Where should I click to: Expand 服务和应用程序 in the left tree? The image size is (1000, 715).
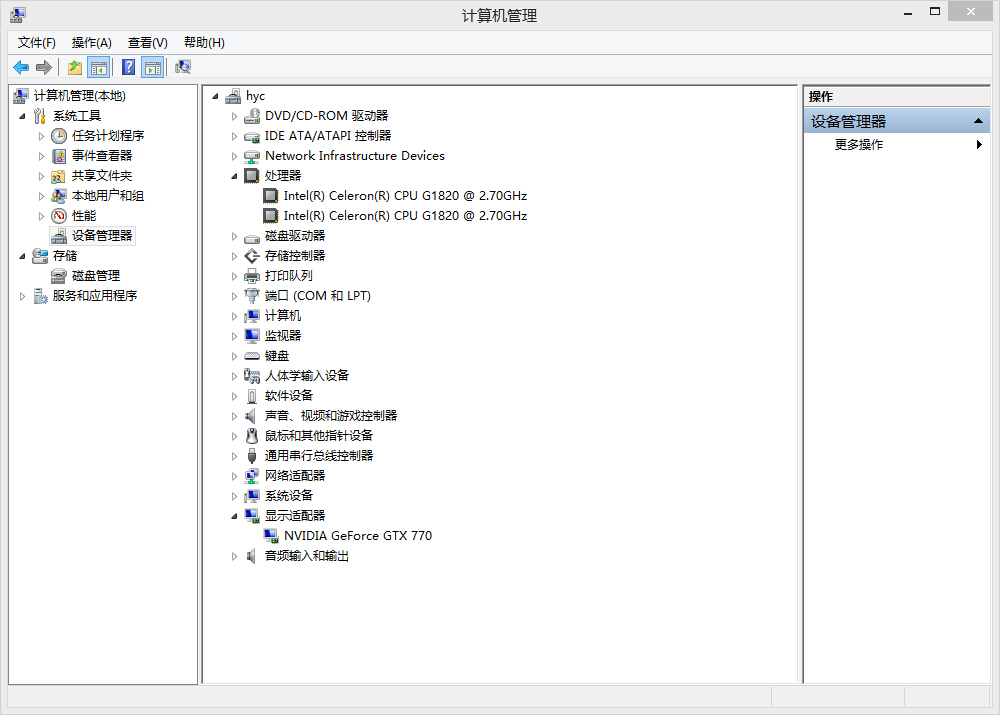coord(22,296)
